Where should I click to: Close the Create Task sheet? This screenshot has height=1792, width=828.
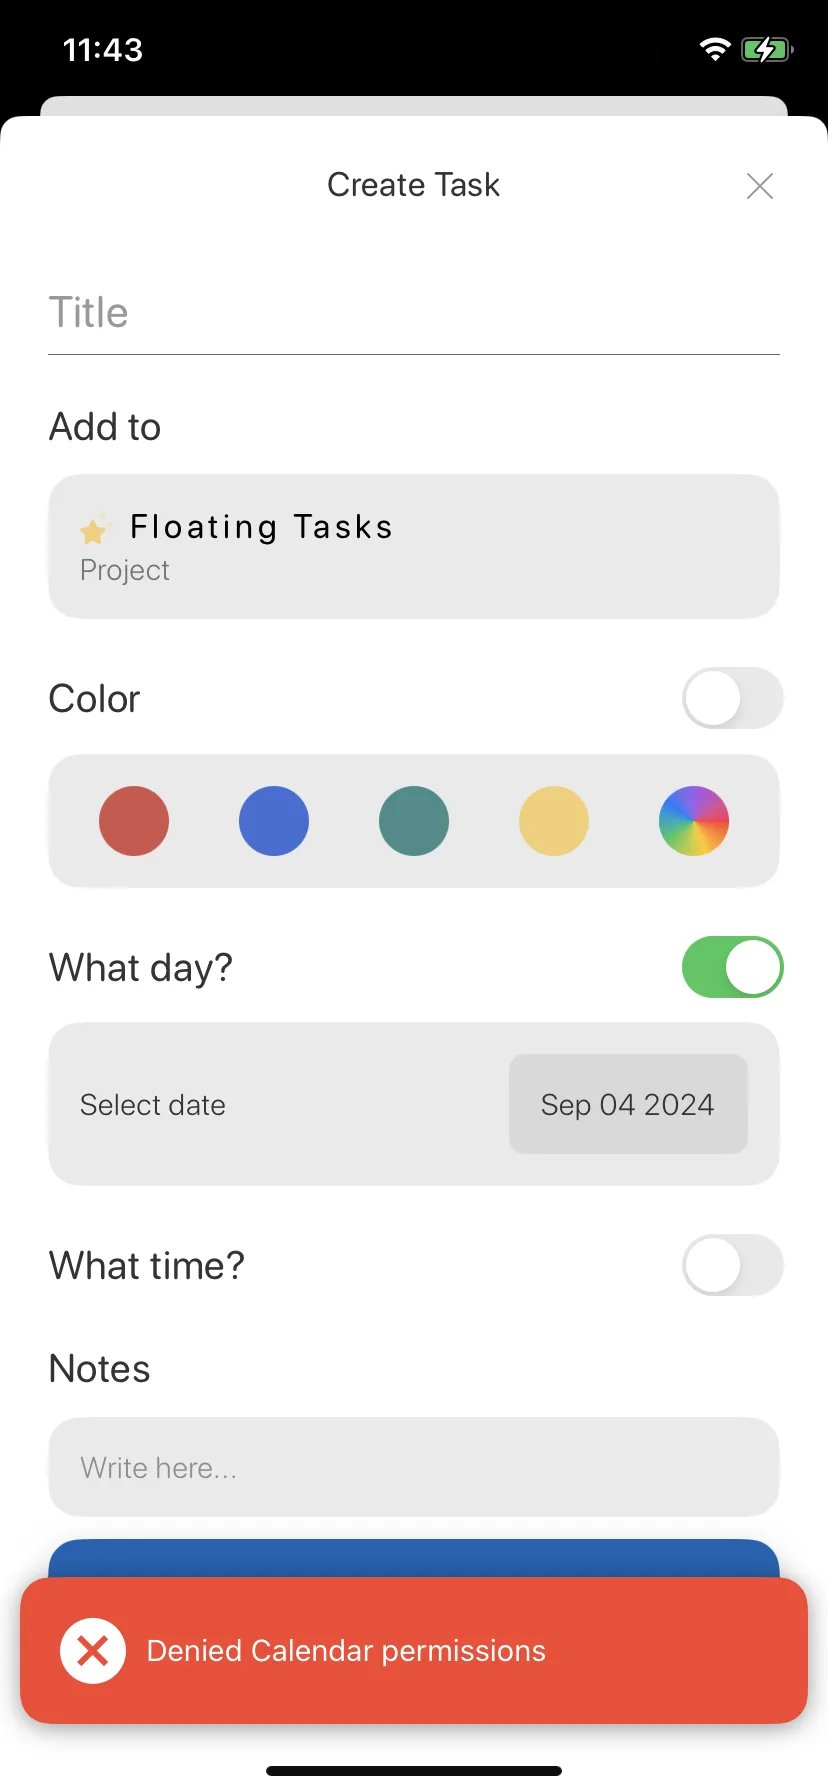(760, 185)
